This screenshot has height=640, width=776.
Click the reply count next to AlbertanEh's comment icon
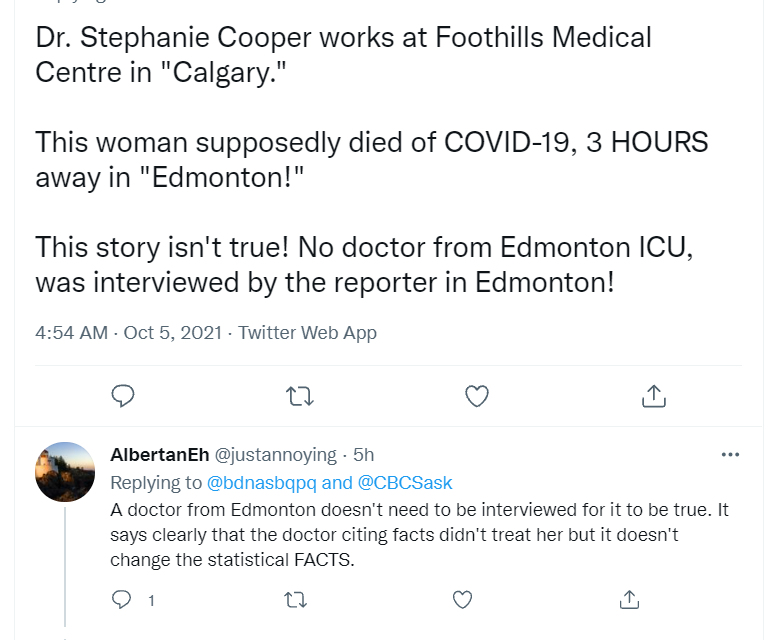pyautogui.click(x=151, y=600)
